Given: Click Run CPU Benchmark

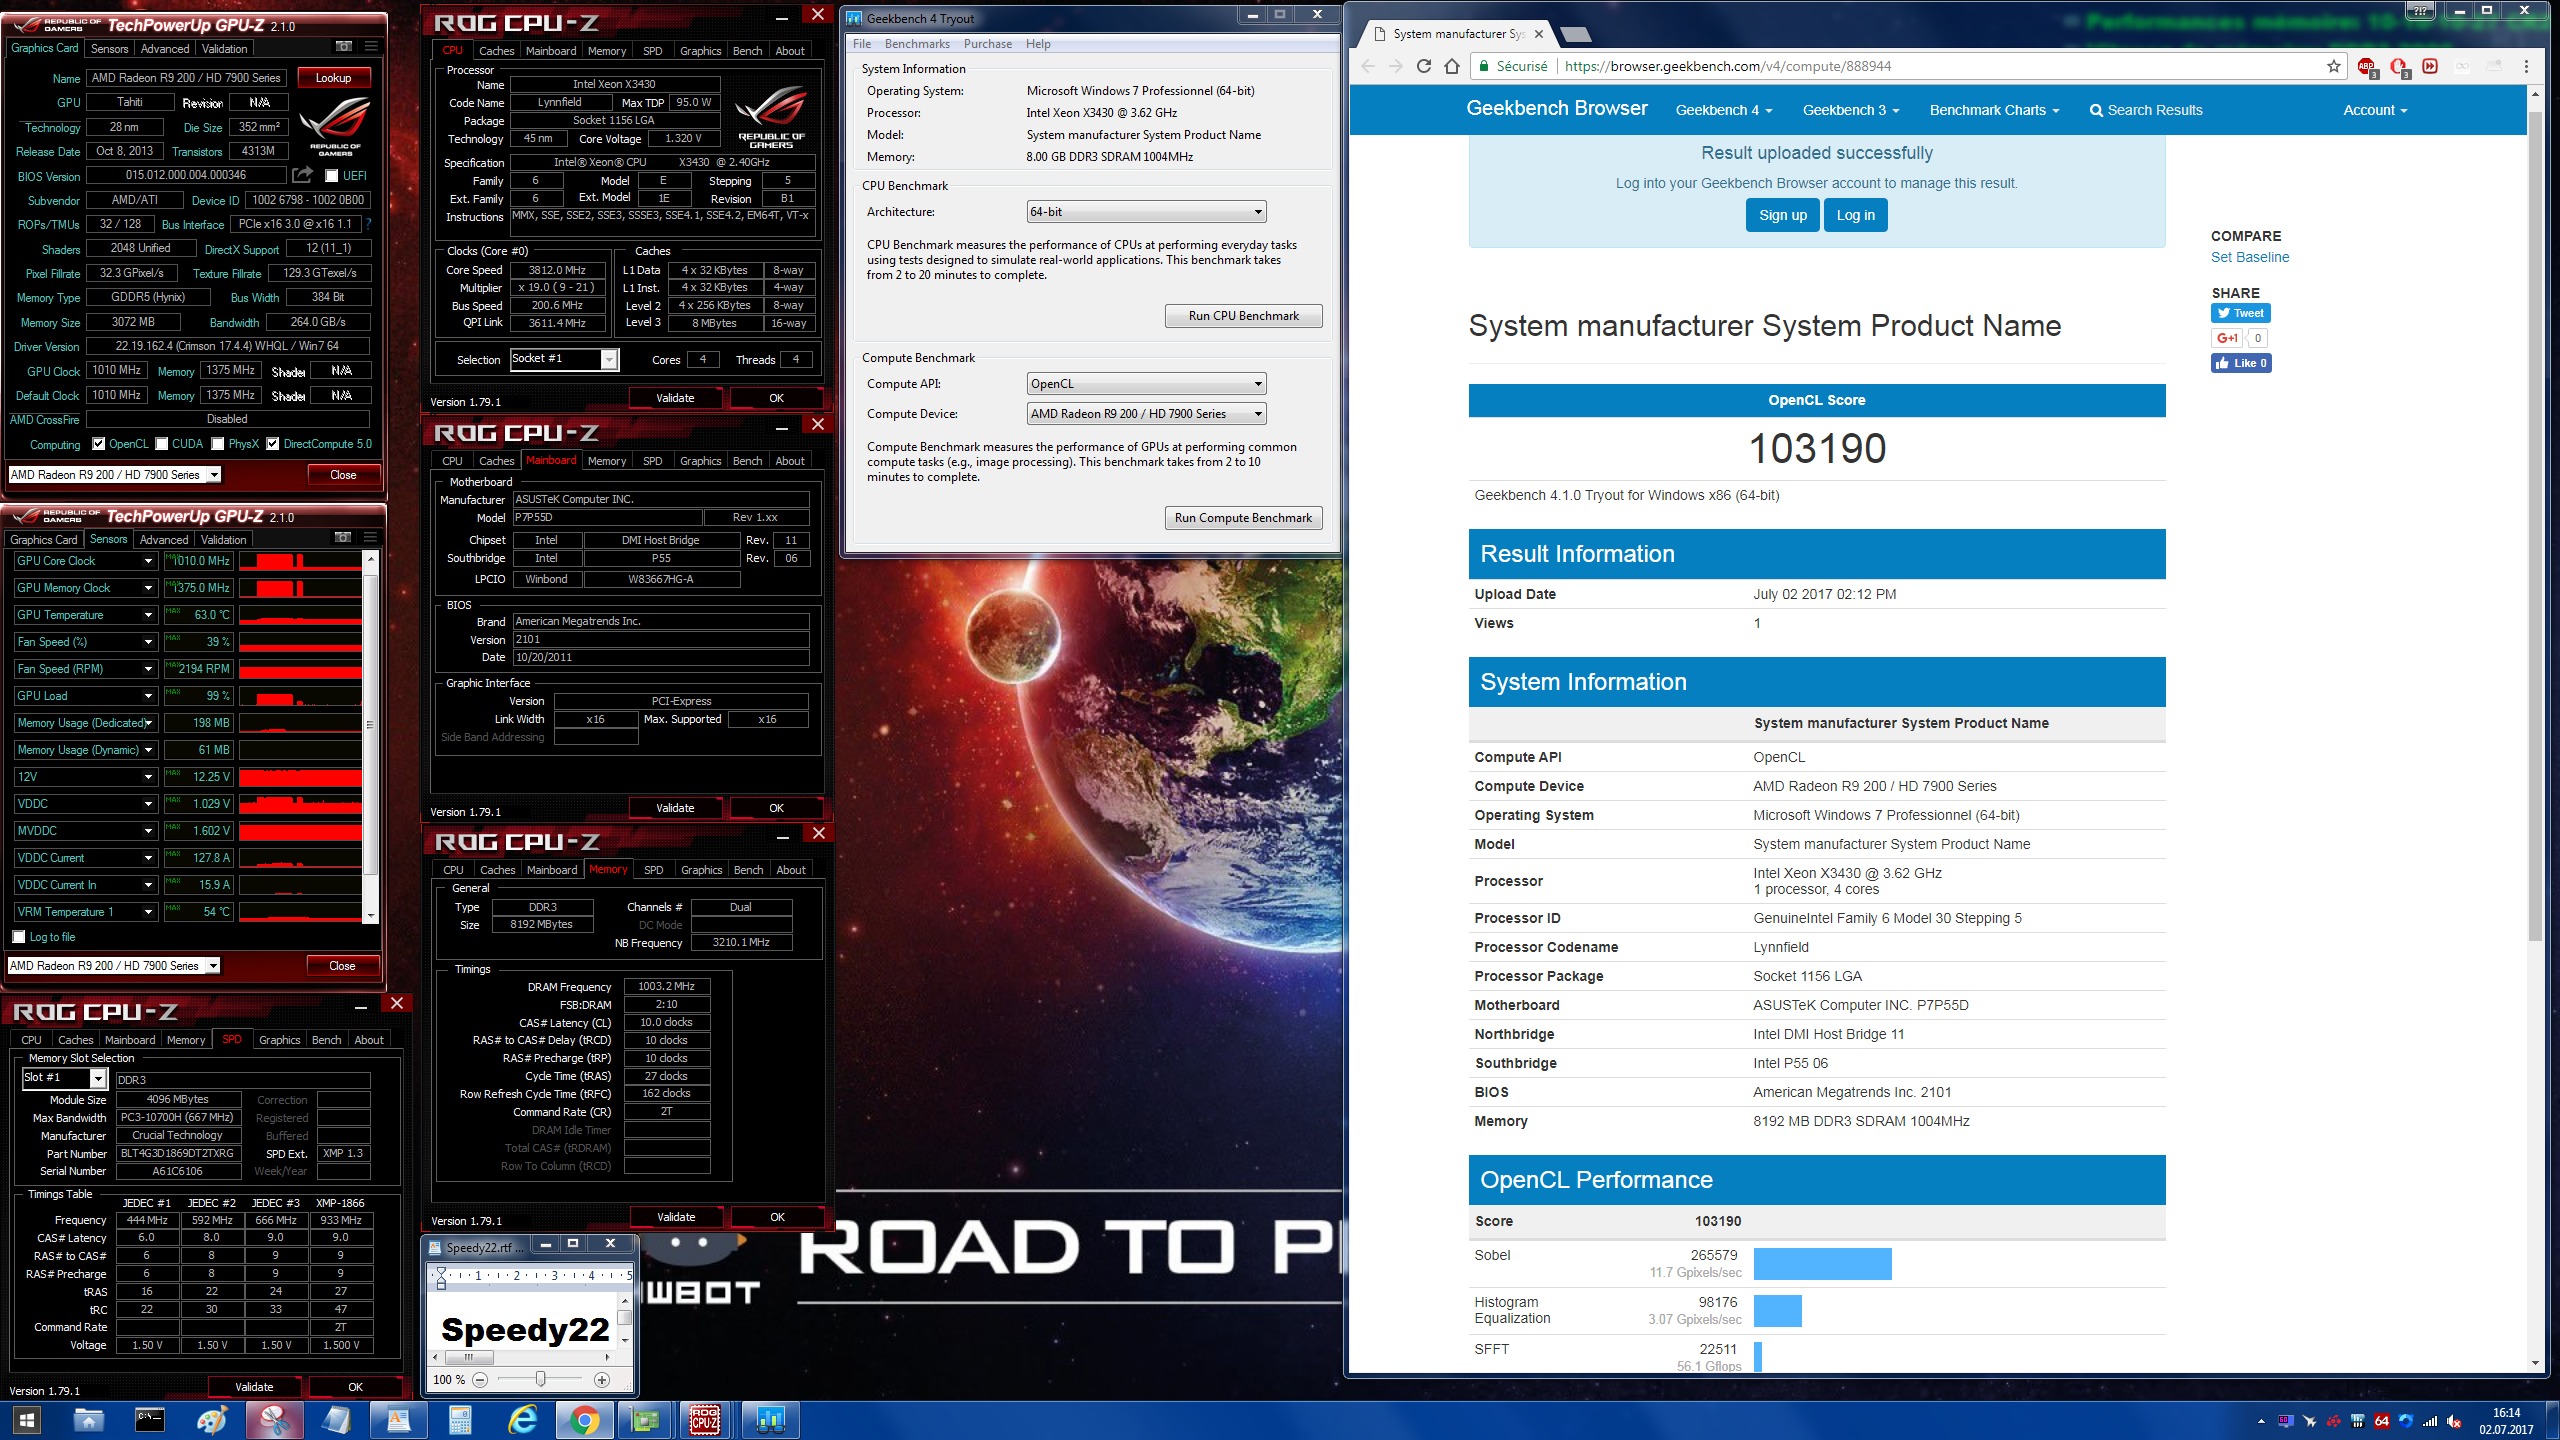Looking at the screenshot, I should [1243, 316].
